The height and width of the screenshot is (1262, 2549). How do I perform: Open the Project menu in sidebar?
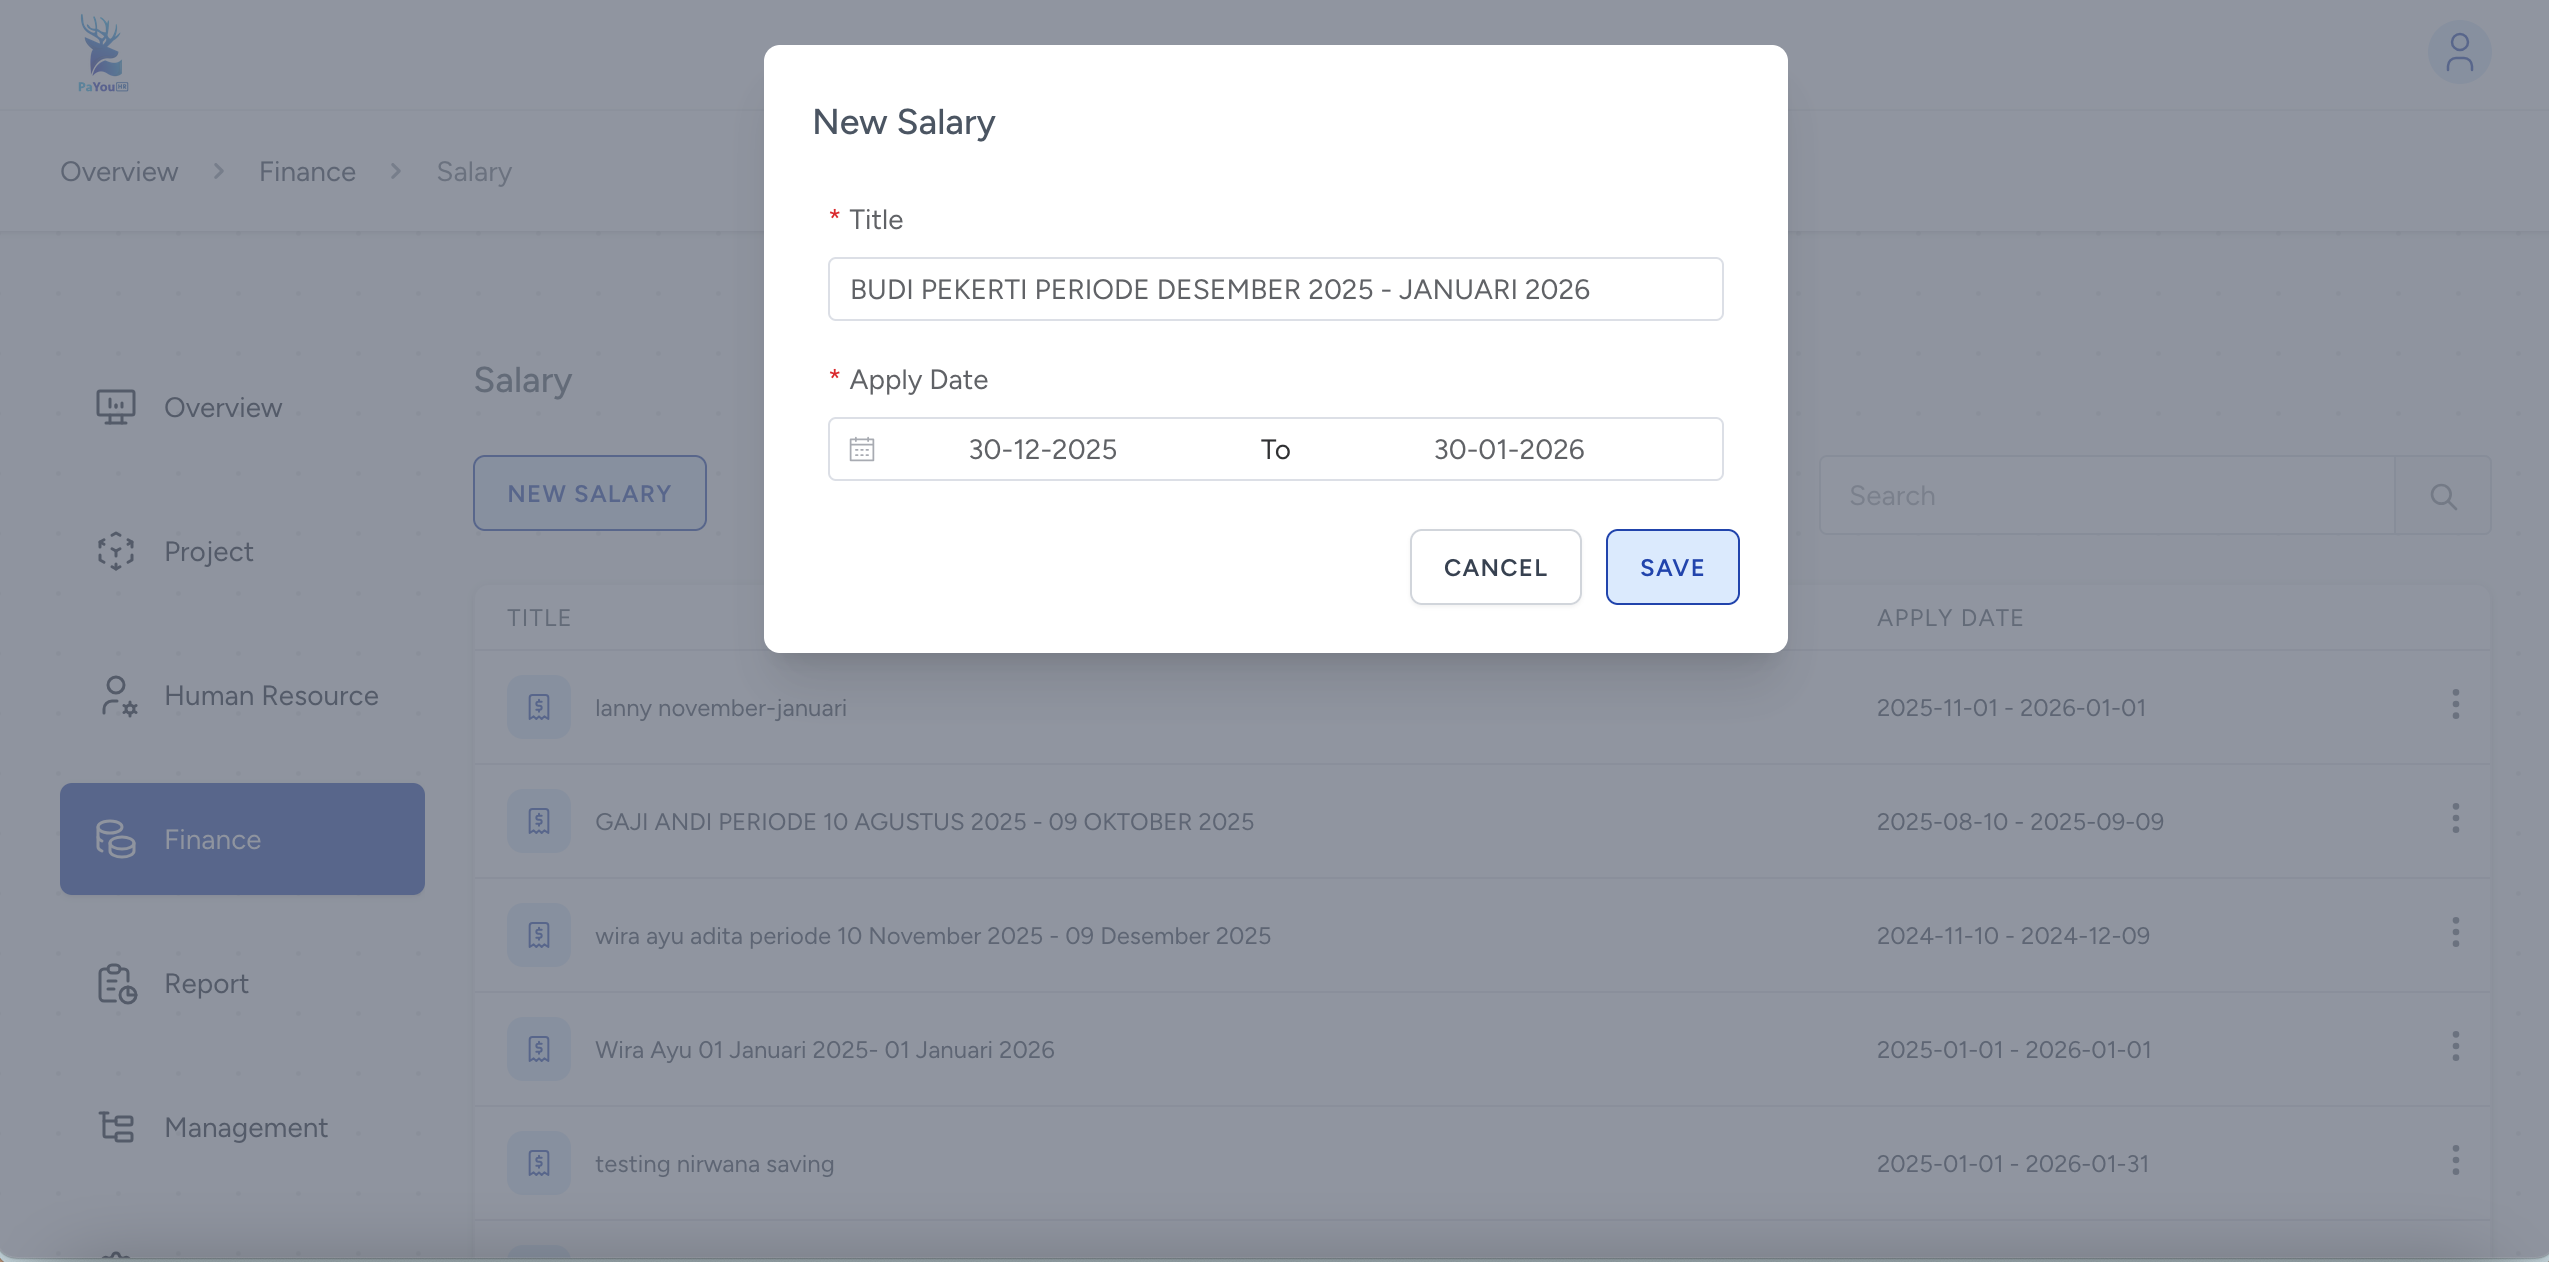tap(208, 552)
